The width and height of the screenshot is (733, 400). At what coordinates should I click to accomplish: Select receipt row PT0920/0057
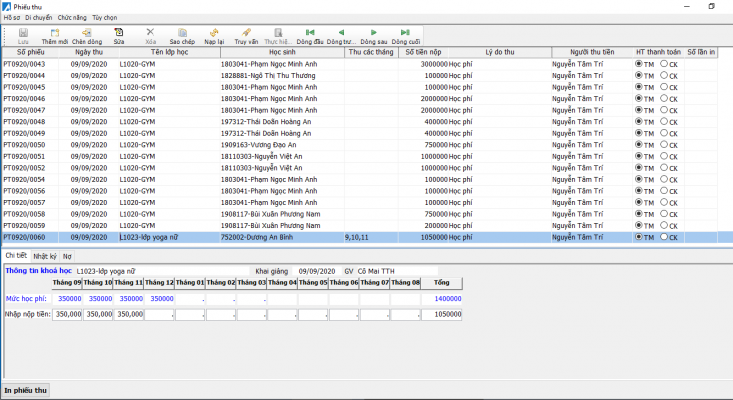[x=359, y=202]
